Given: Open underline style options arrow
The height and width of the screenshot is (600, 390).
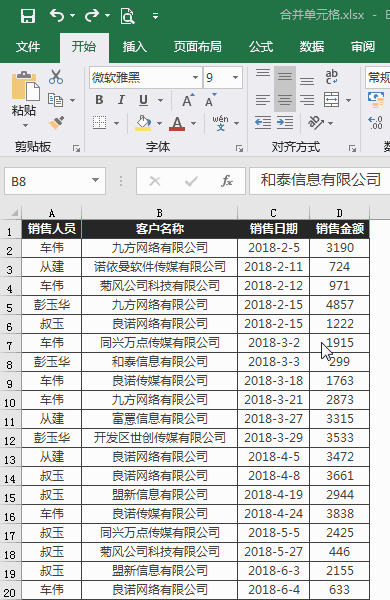Looking at the screenshot, I should pyautogui.click(x=161, y=101).
